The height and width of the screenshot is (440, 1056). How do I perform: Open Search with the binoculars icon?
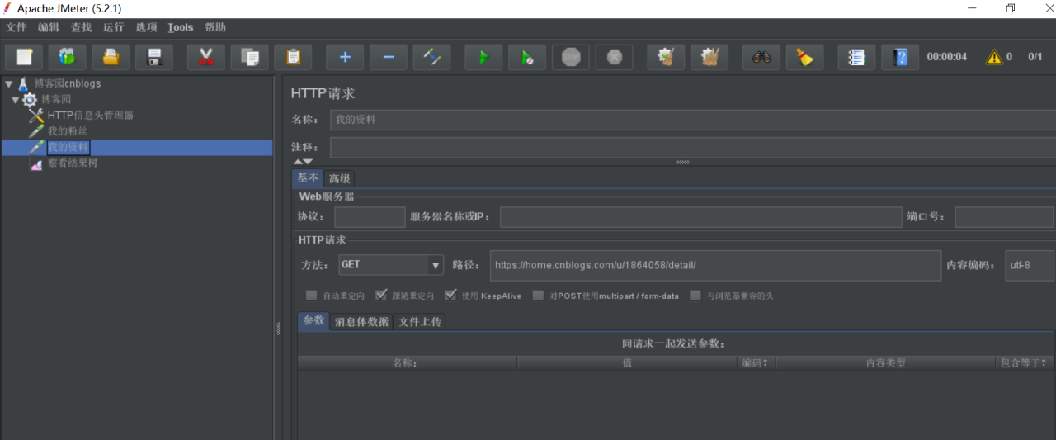[762, 57]
